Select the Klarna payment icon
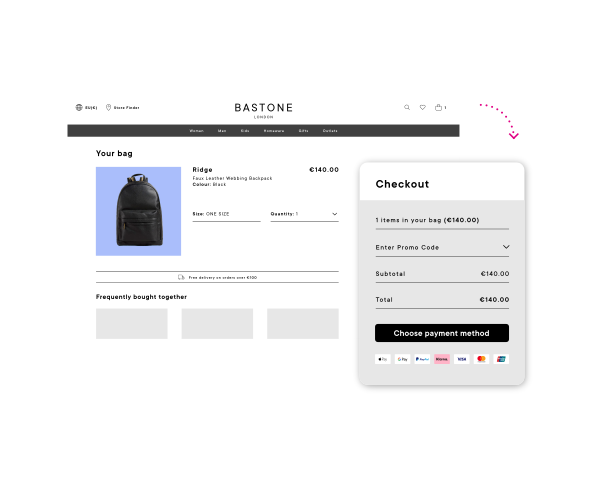This screenshot has height=480, width=592. tap(442, 359)
